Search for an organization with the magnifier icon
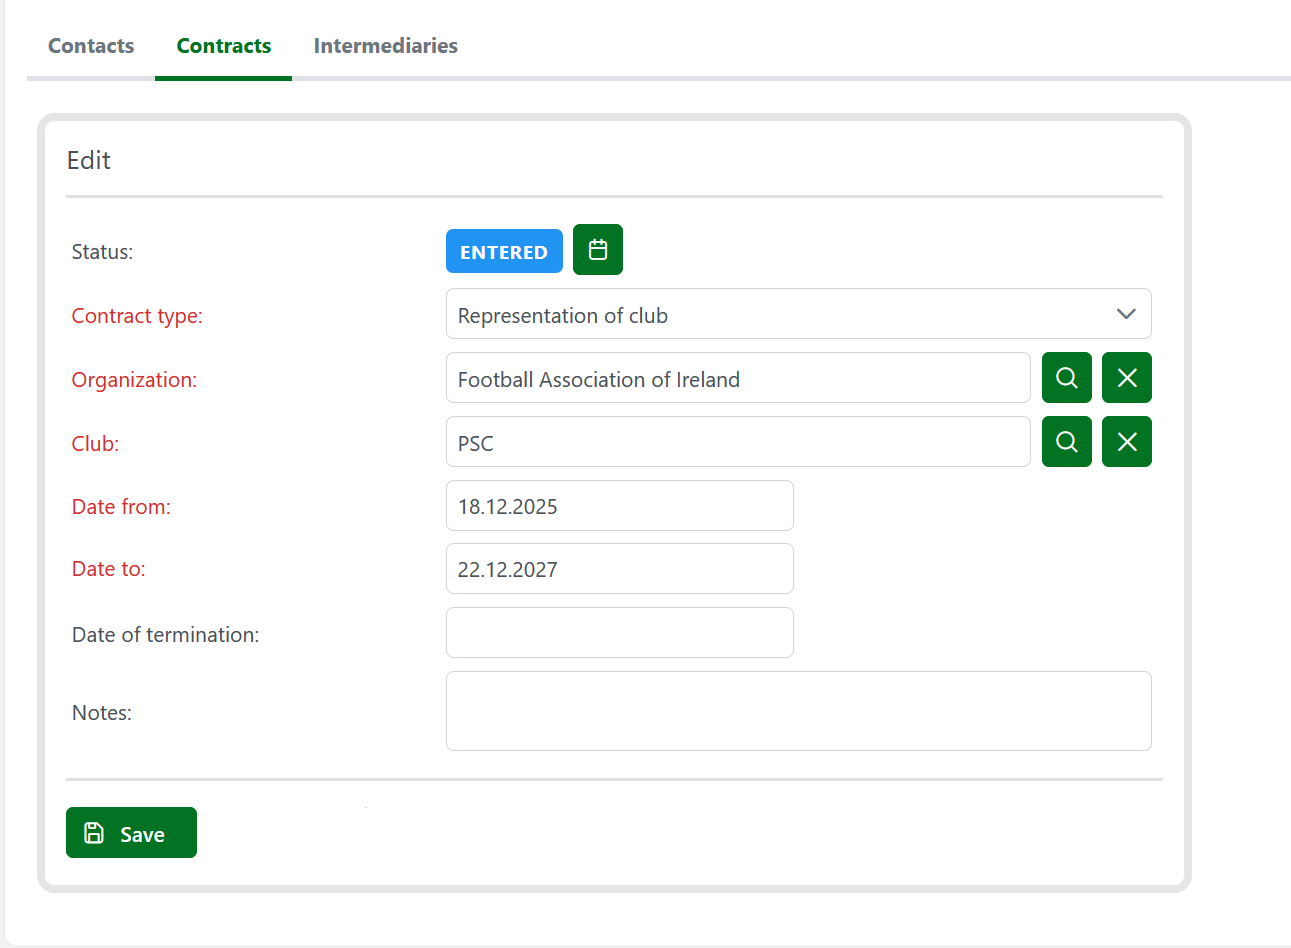The height and width of the screenshot is (948, 1291). click(1066, 378)
